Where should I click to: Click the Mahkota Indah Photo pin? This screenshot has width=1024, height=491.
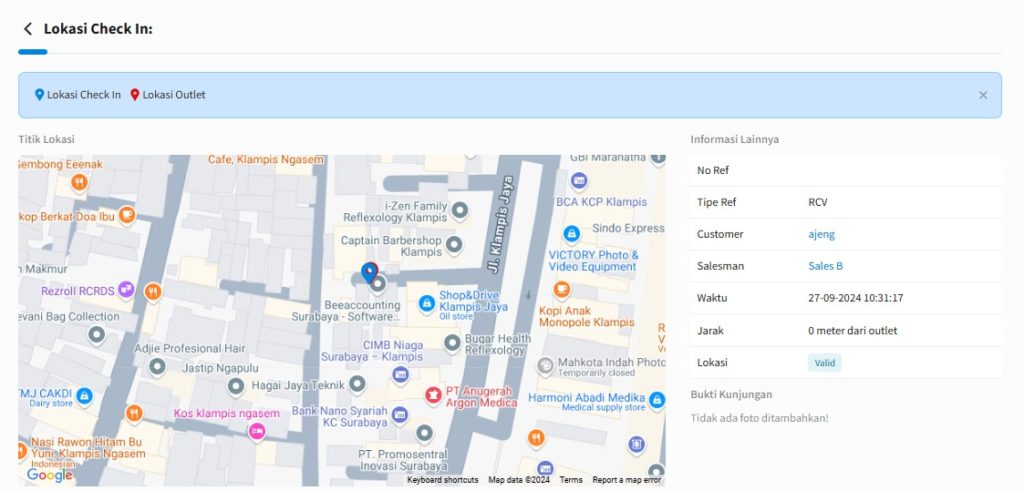coord(545,366)
